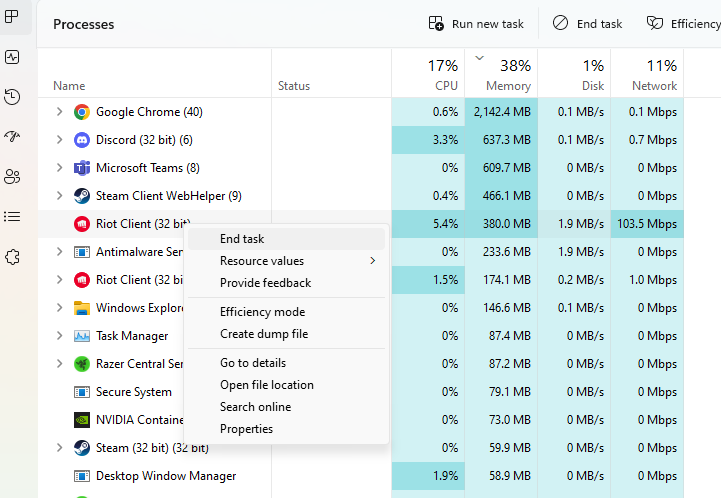Click the Efficiency mode toolbar button
Screen dimensions: 721x498
point(683,23)
